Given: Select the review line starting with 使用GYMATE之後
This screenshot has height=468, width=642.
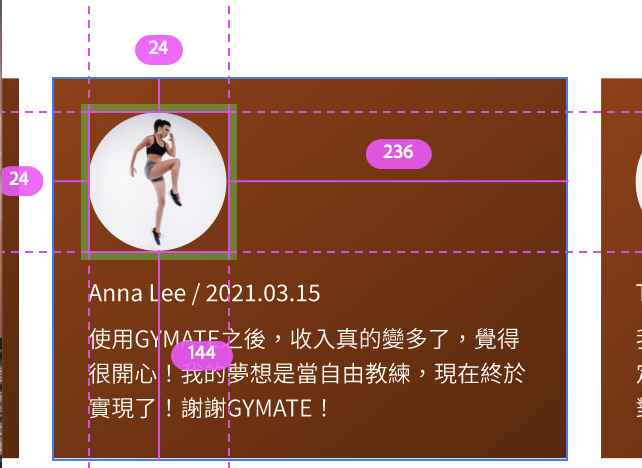Looking at the screenshot, I should (x=304, y=339).
